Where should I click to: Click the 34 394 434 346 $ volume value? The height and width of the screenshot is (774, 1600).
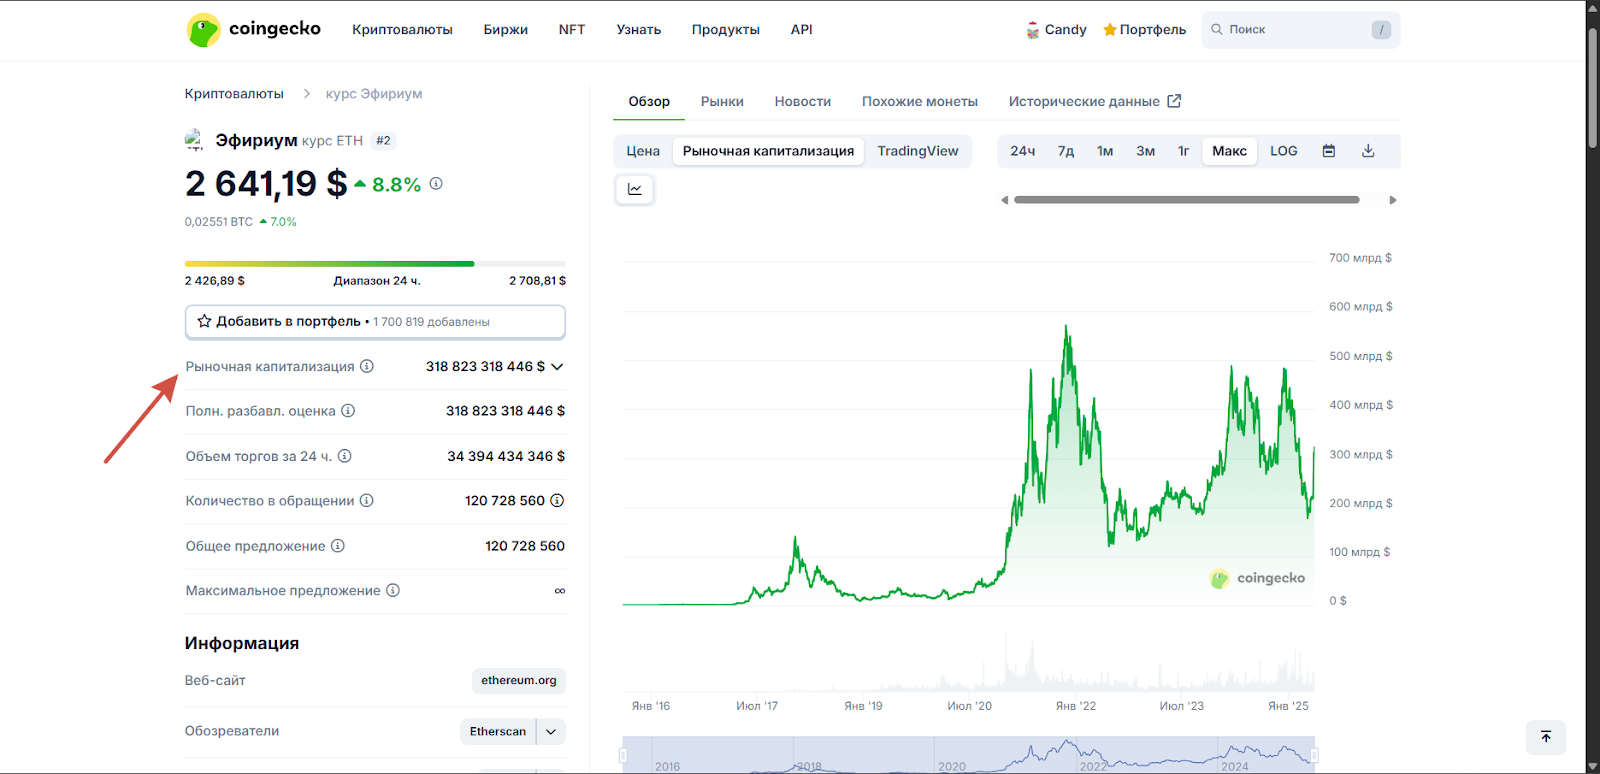(x=506, y=456)
